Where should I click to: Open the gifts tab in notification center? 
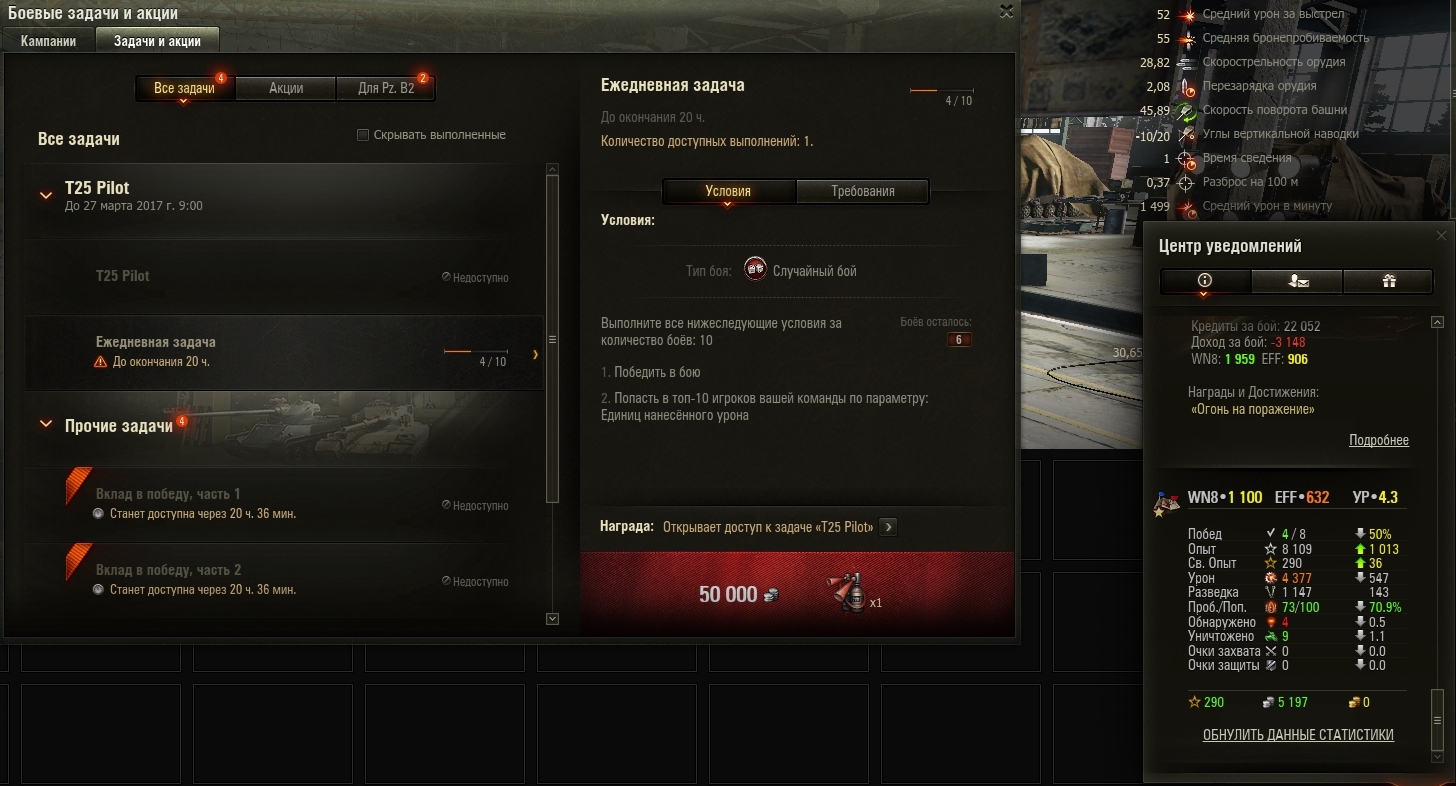point(1388,281)
